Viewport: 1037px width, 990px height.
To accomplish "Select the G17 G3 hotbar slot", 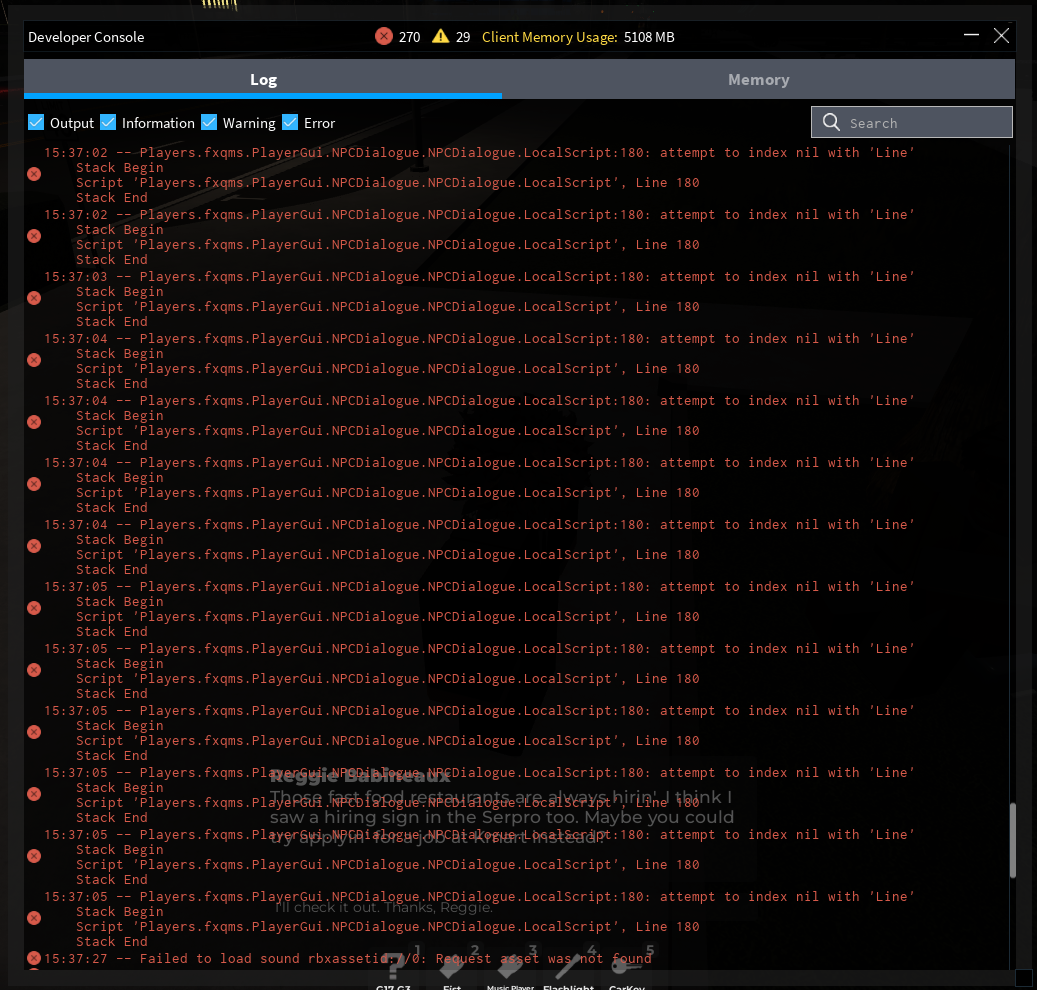I will tap(394, 968).
